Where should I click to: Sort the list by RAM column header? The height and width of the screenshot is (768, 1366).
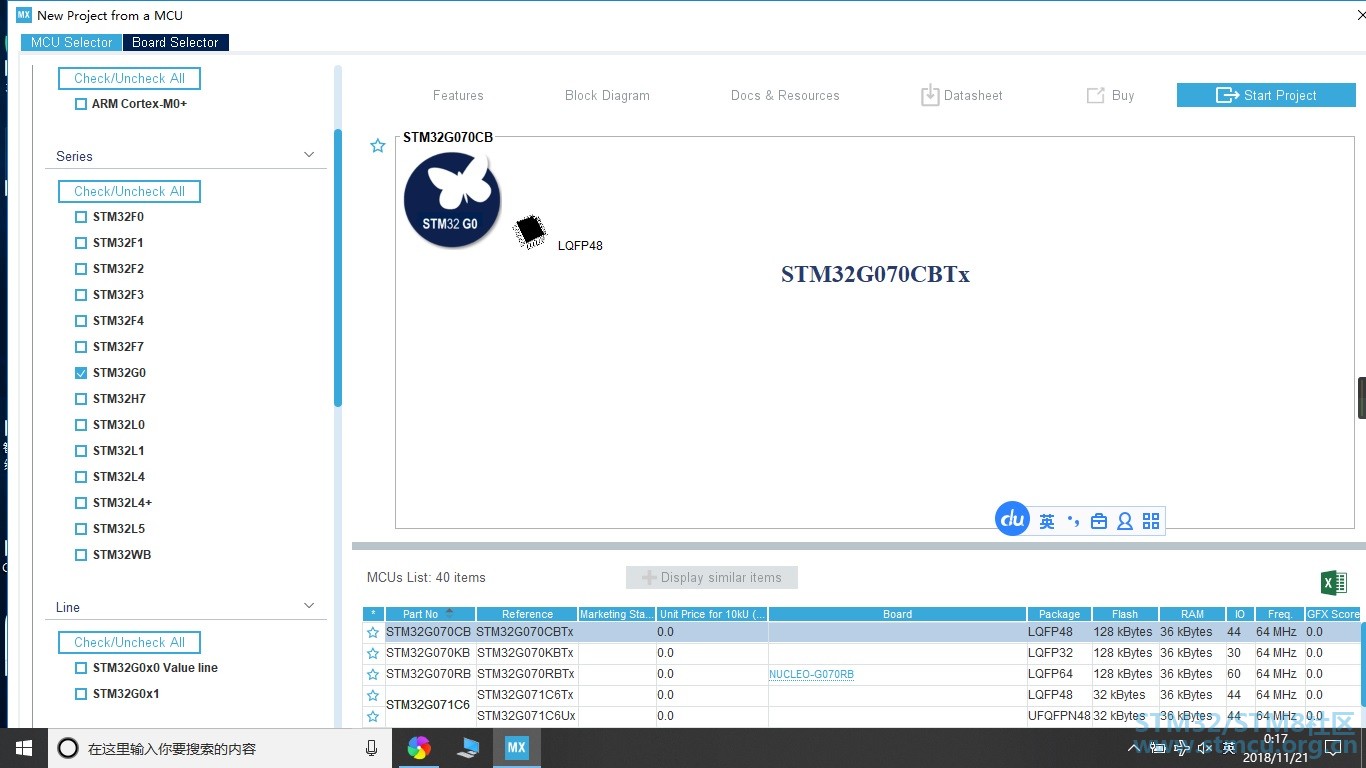pyautogui.click(x=1192, y=614)
